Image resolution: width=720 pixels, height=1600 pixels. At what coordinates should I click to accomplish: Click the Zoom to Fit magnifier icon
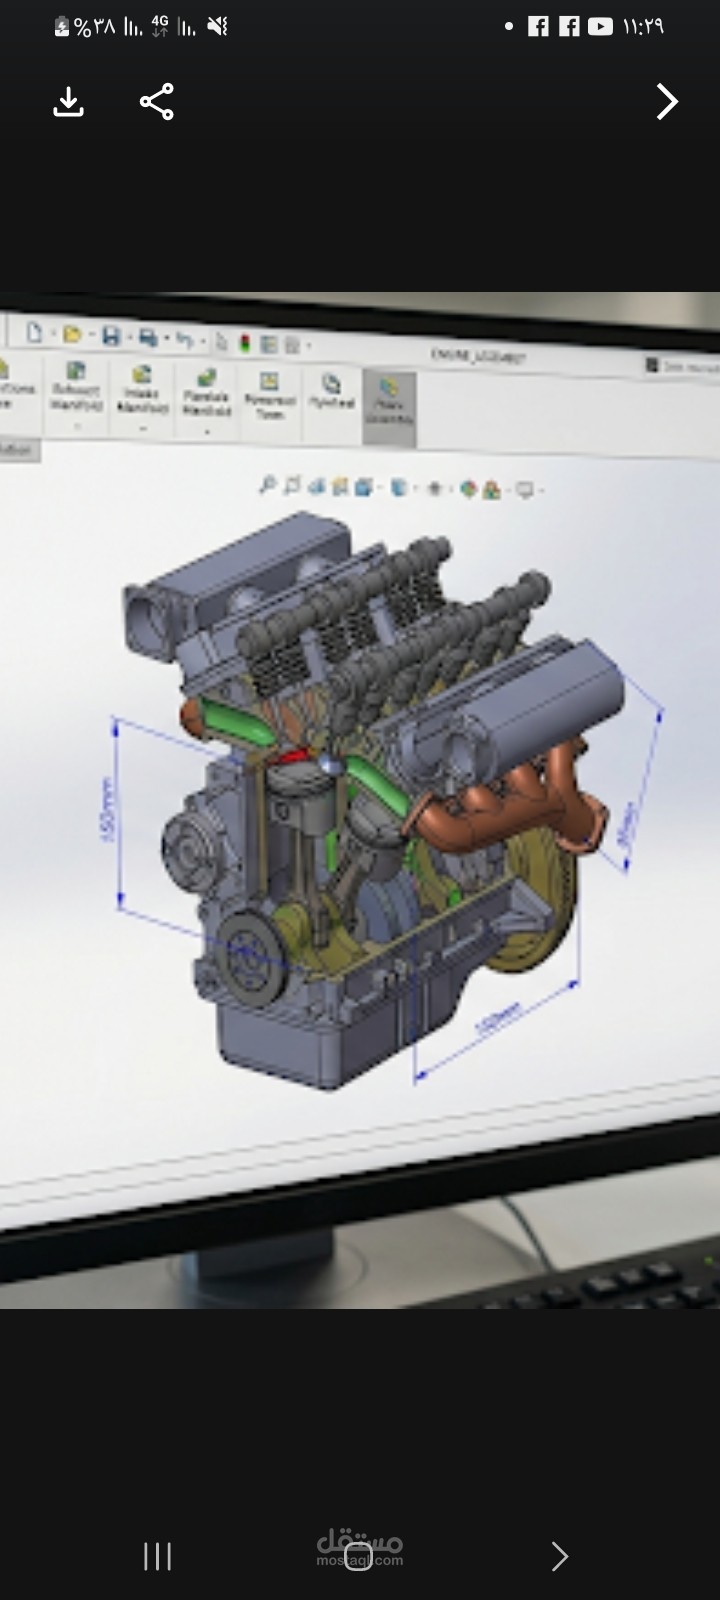[x=267, y=485]
